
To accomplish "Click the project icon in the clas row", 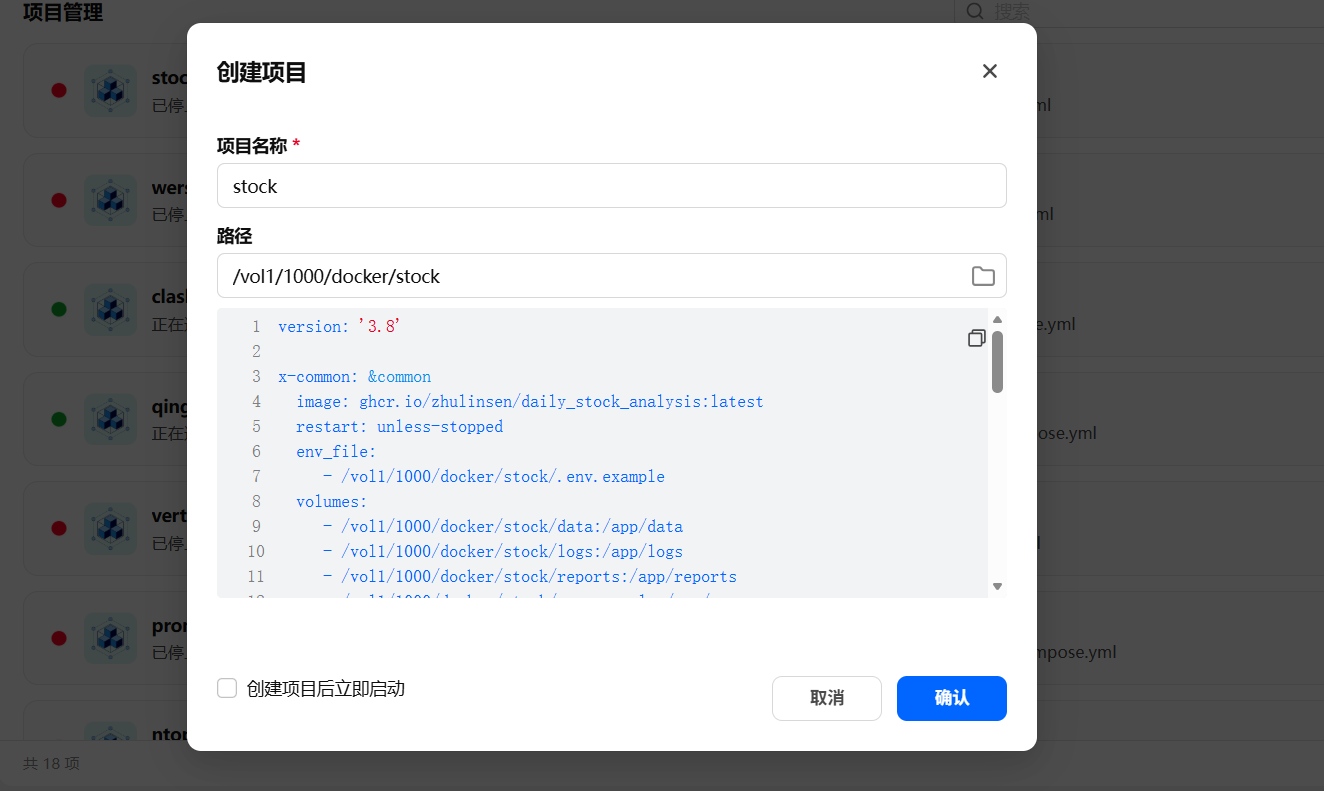I will (110, 309).
